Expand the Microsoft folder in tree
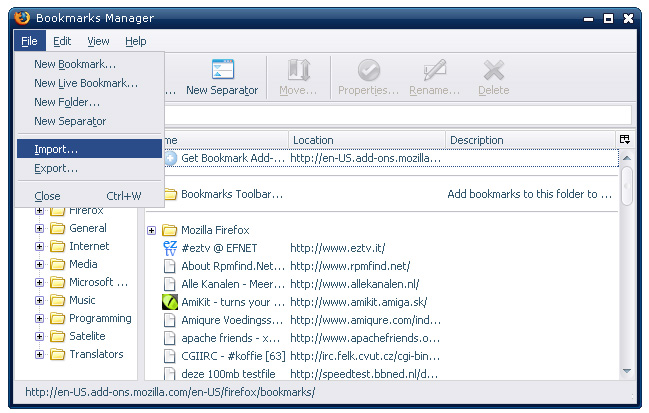 point(39,282)
